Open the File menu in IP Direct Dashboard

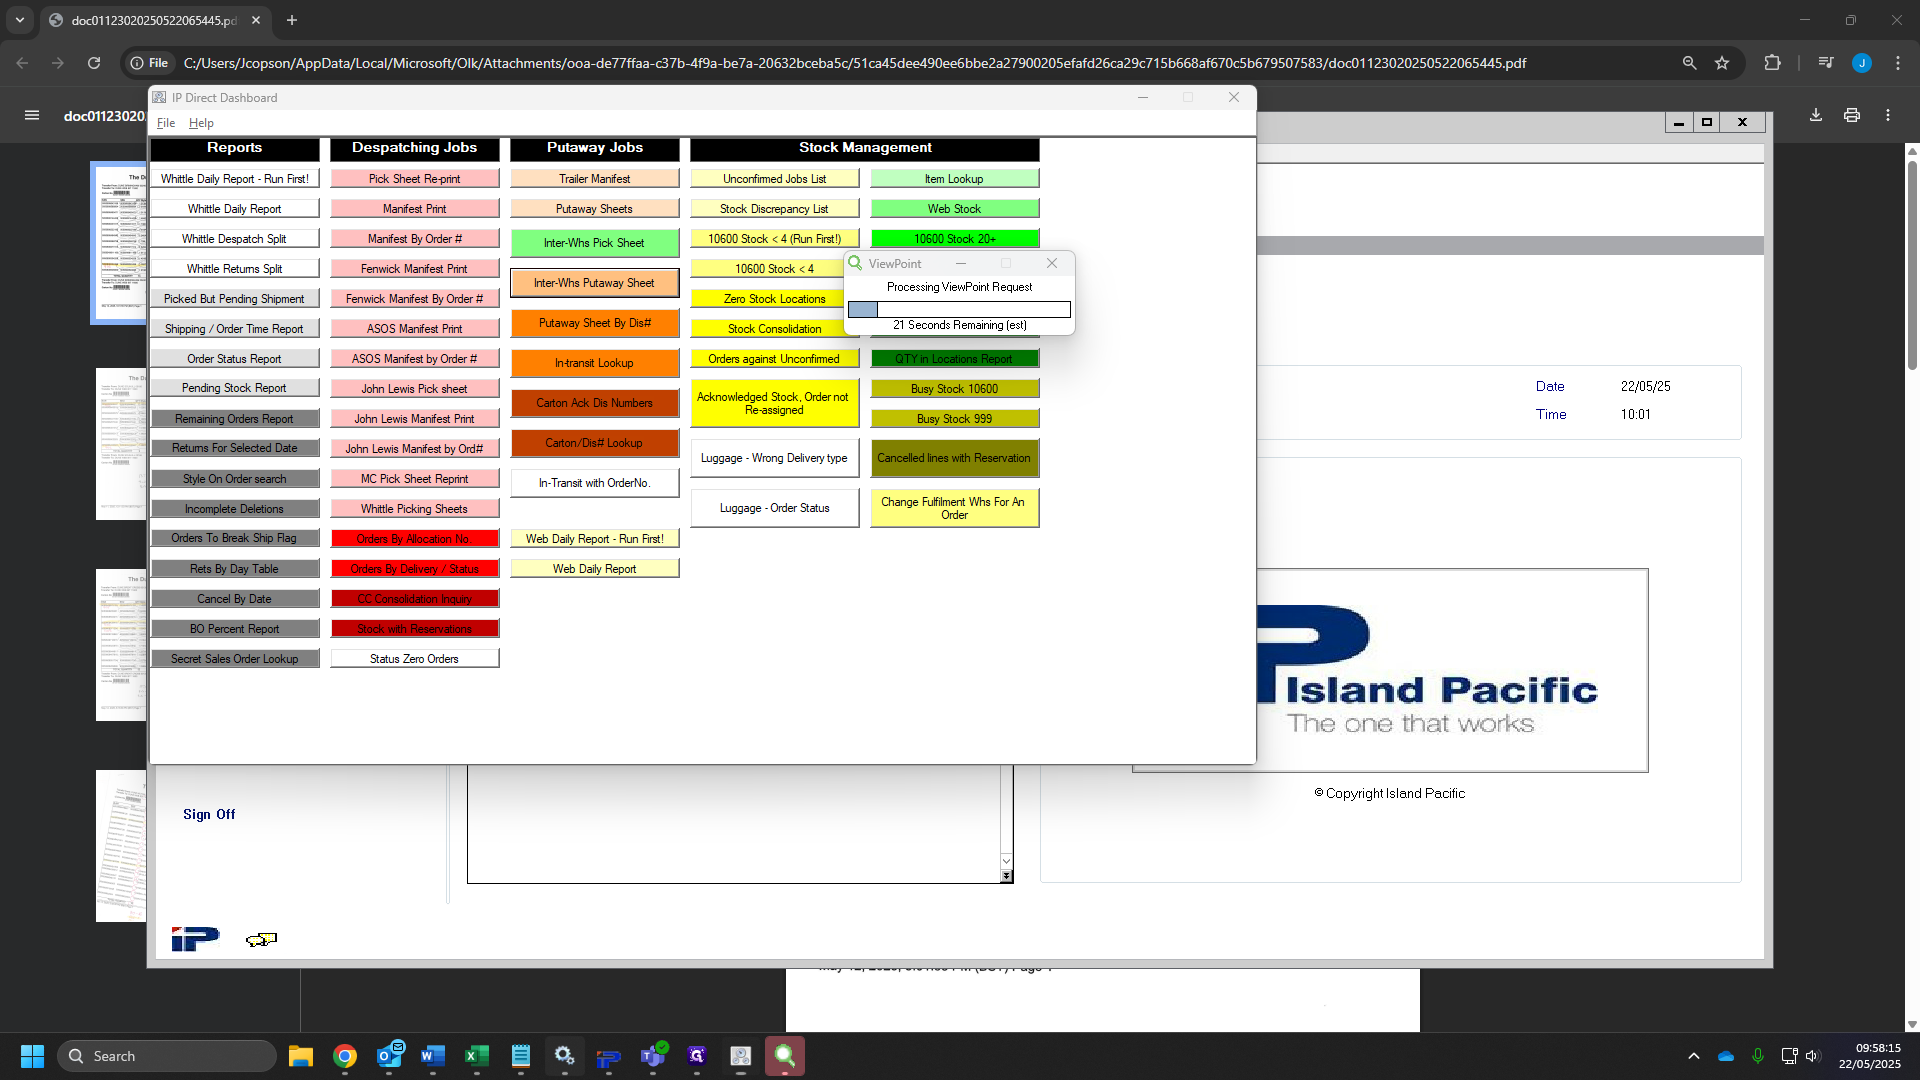pos(166,123)
